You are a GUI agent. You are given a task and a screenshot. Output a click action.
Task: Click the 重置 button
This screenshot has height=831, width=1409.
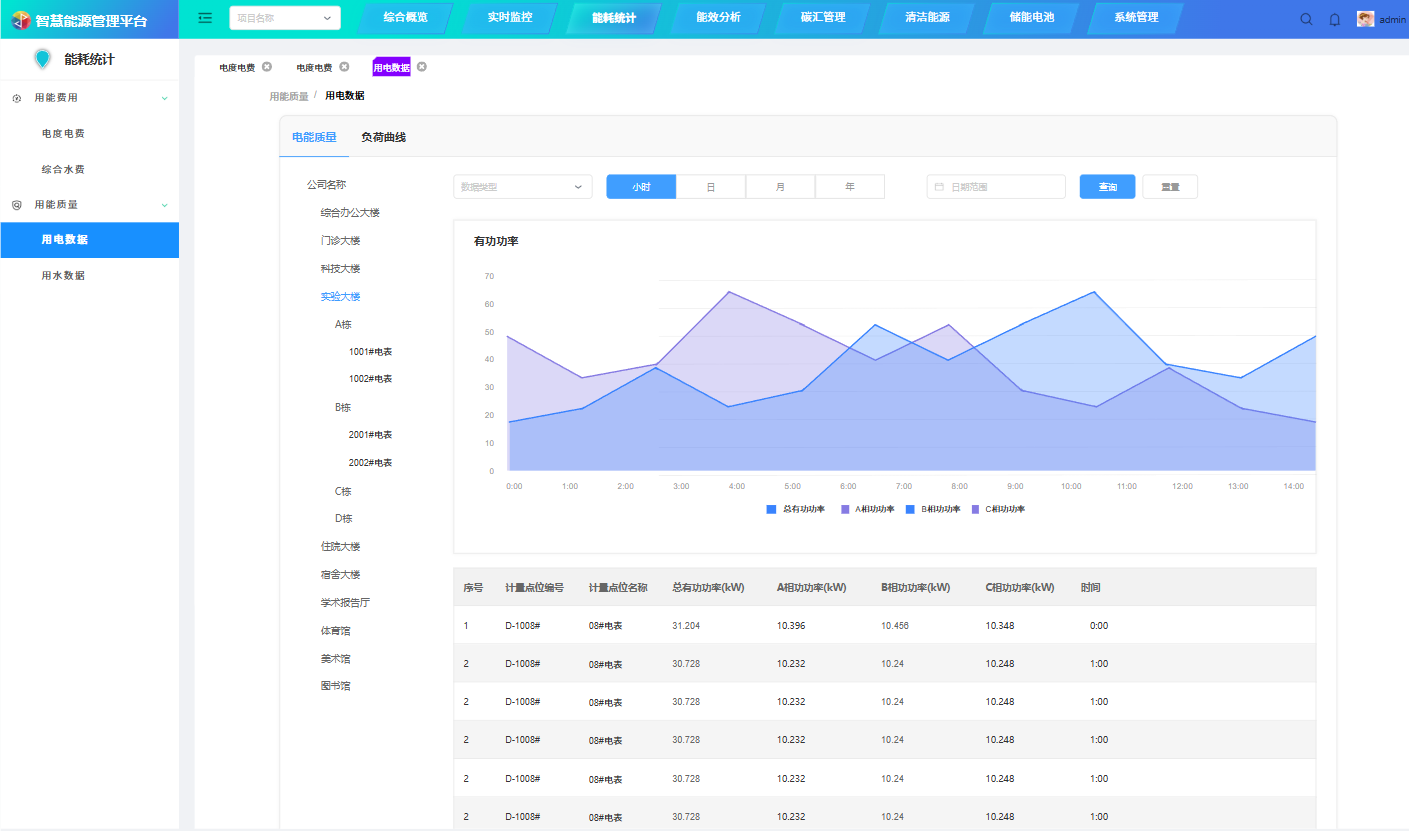1169,187
